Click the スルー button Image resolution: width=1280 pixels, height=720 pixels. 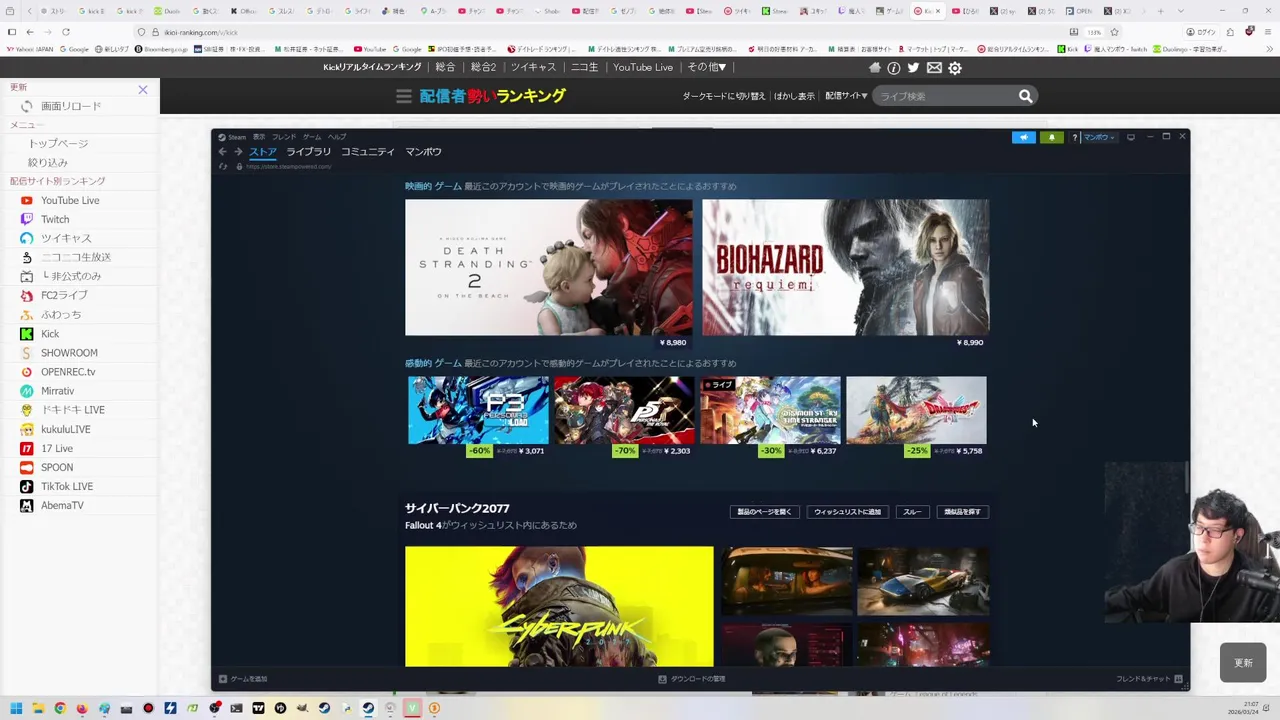coord(912,512)
